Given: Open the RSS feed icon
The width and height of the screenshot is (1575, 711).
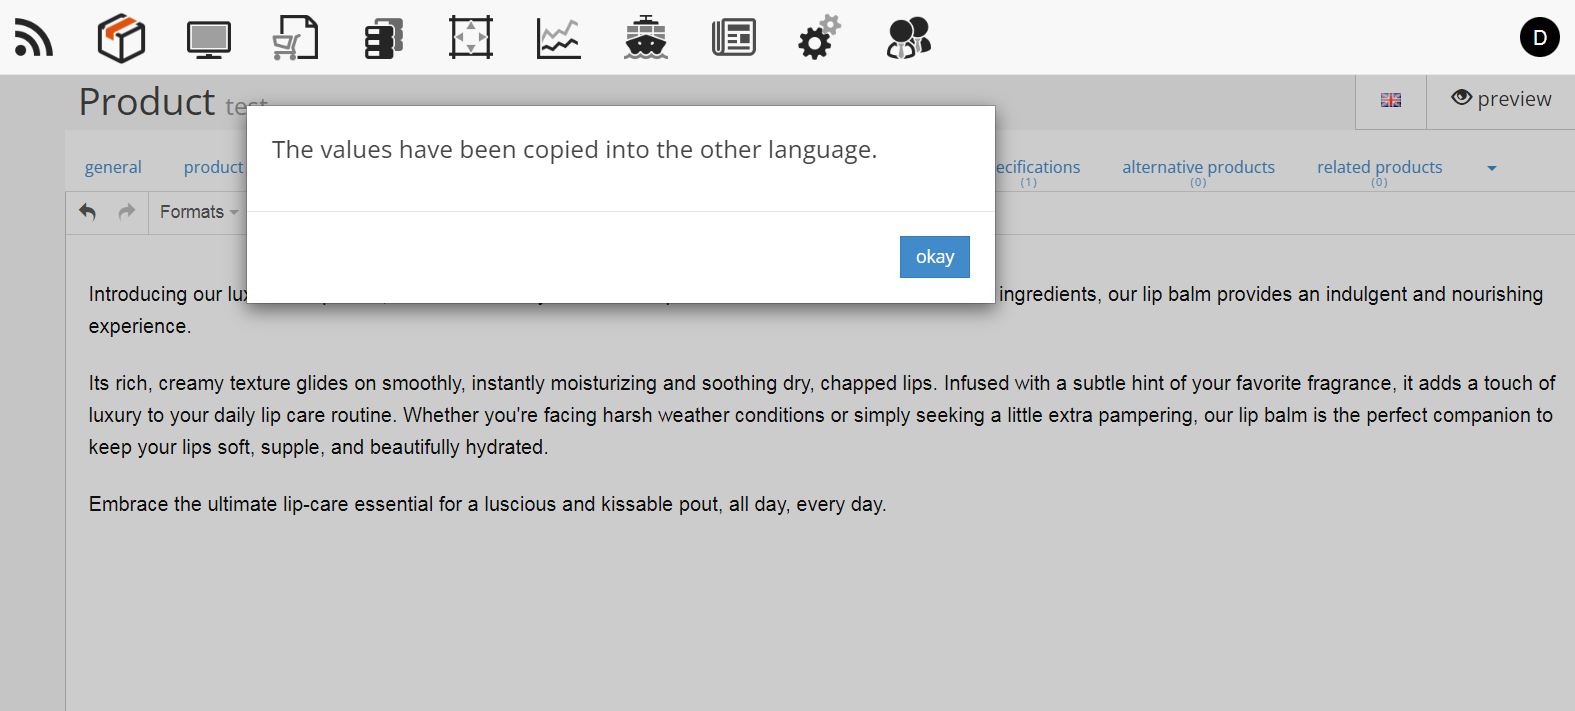Looking at the screenshot, I should point(33,38).
